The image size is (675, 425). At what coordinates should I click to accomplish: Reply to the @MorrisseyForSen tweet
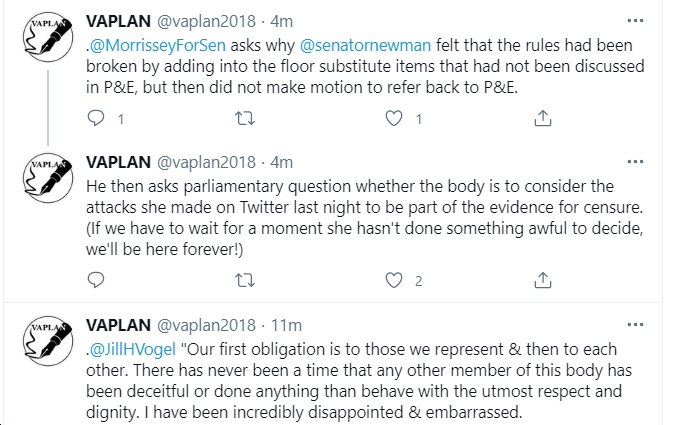pos(96,118)
